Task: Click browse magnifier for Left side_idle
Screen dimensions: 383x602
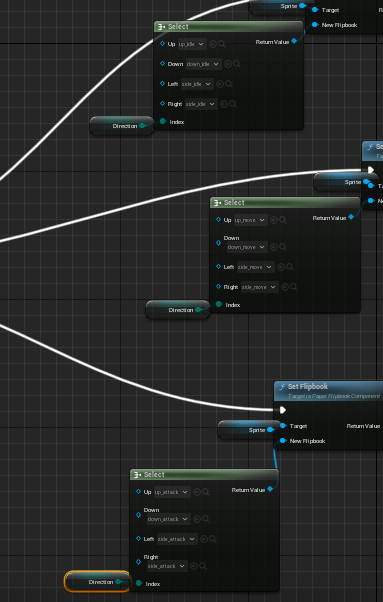Action: click(x=229, y=84)
